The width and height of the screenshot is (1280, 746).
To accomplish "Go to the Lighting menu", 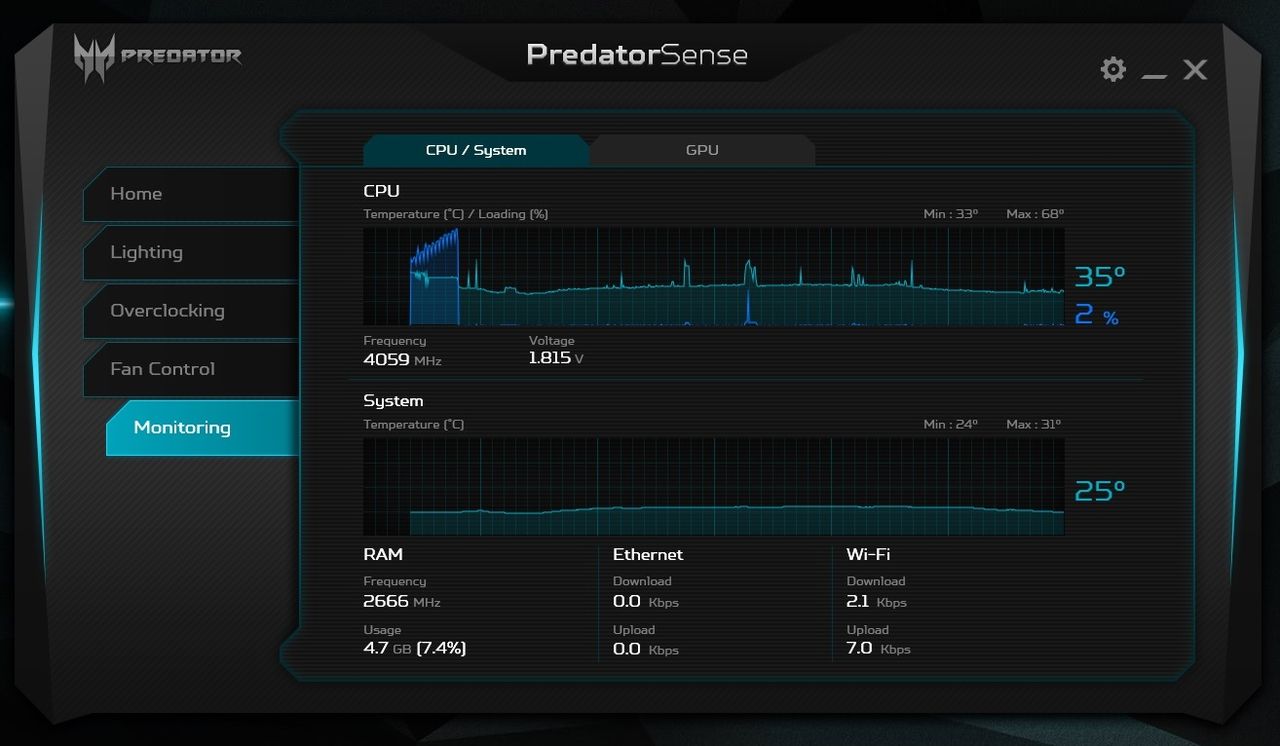I will (190, 252).
